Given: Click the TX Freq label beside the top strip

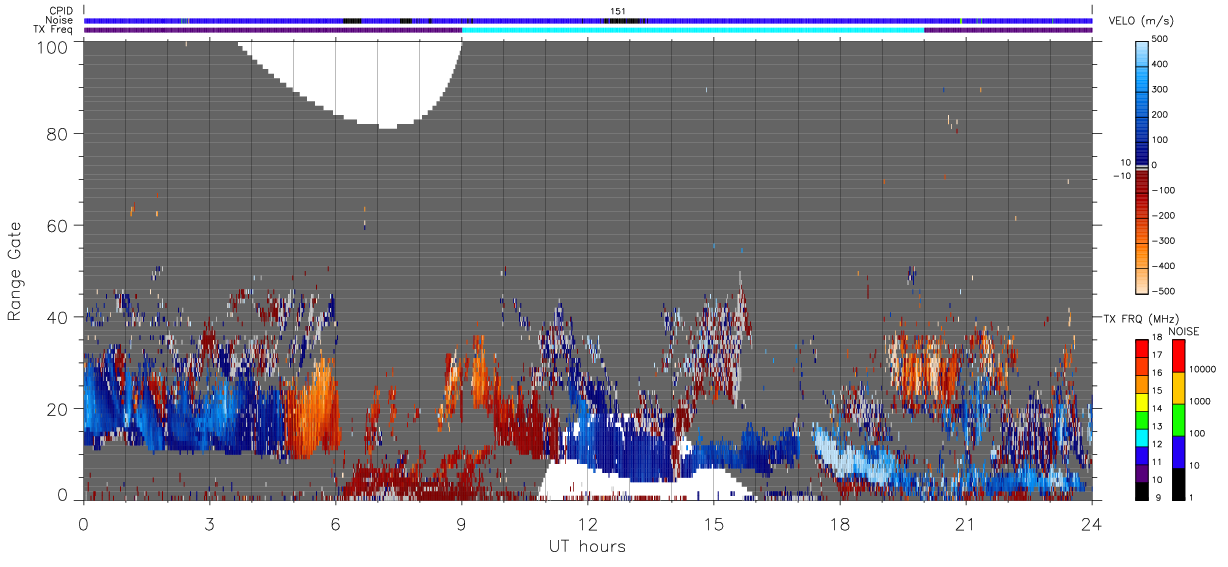Looking at the screenshot, I should 54,30.
